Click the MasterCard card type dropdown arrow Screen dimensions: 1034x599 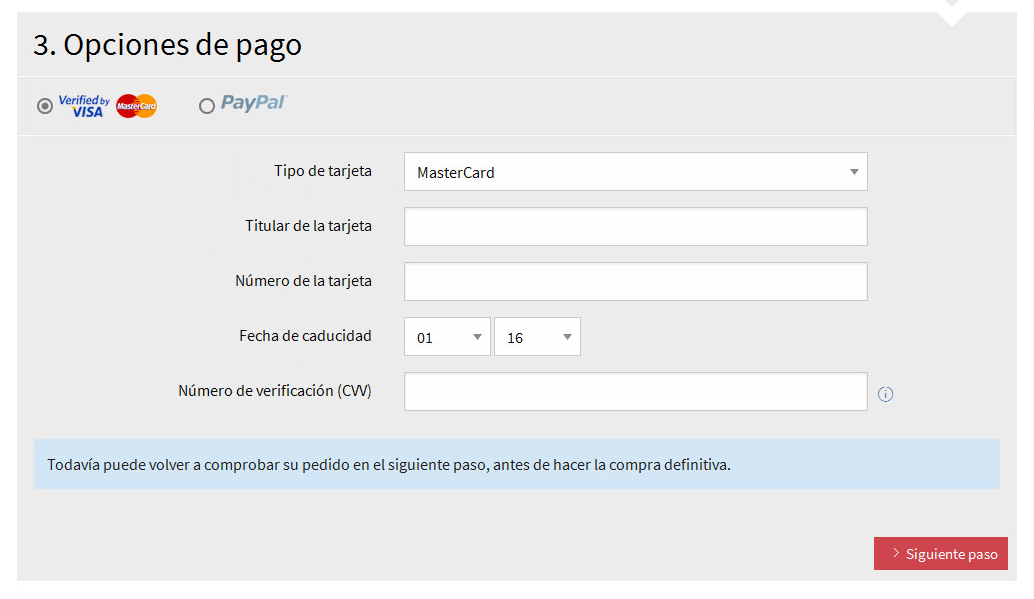854,172
